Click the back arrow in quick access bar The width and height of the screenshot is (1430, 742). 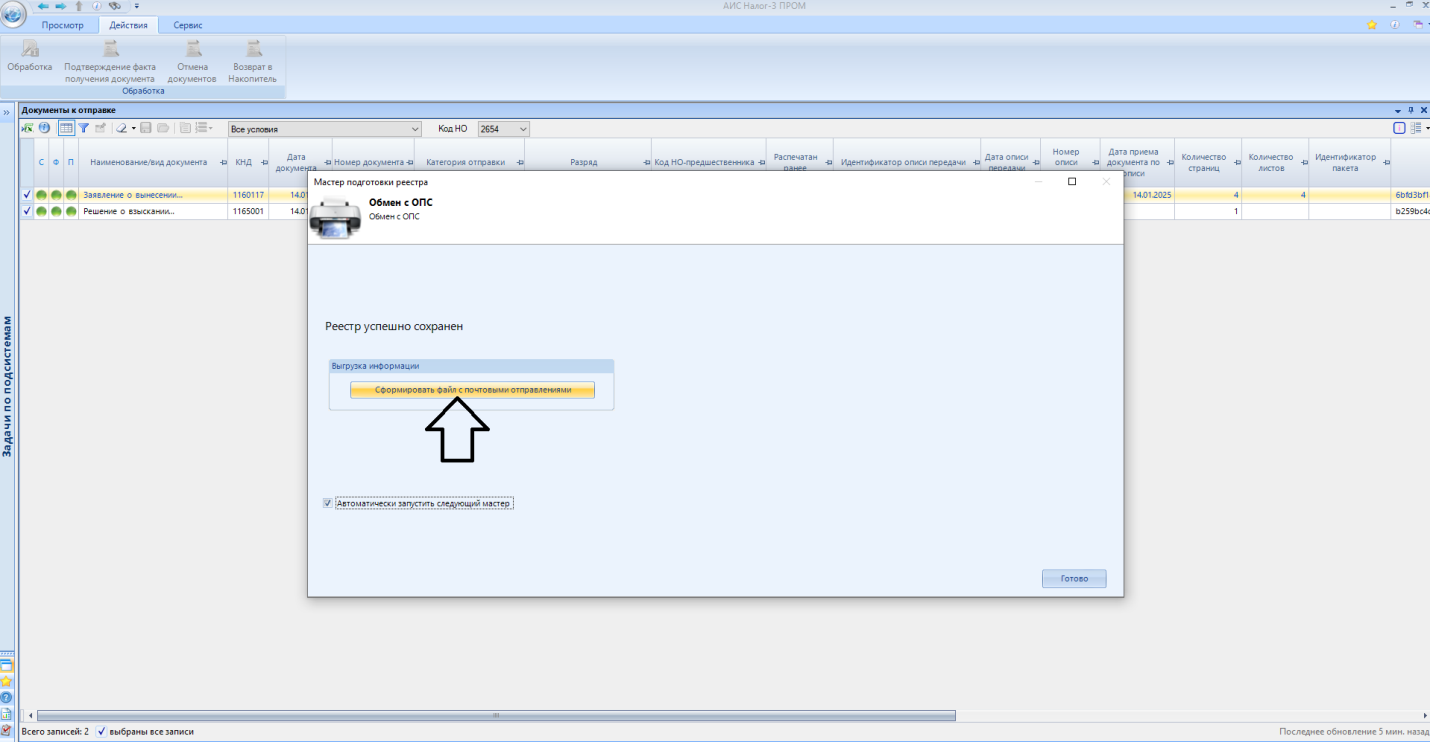[43, 6]
